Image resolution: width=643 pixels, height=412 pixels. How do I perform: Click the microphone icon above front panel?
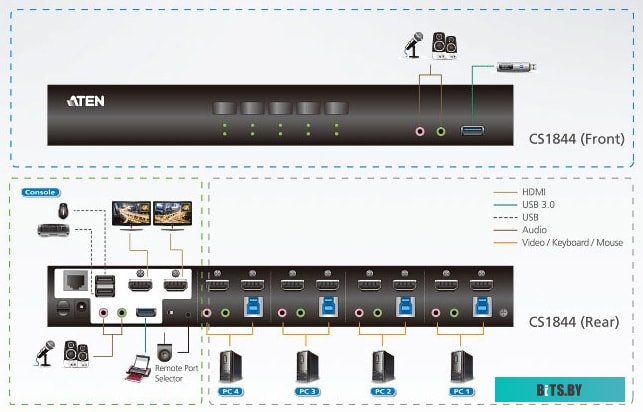pos(413,45)
